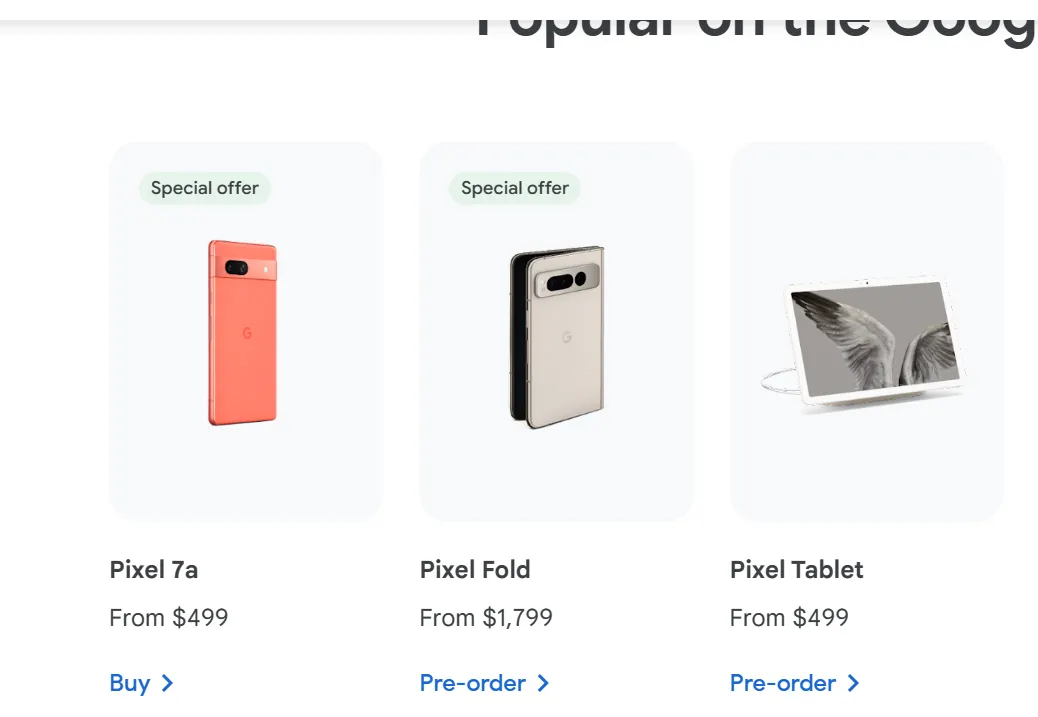Image resolution: width=1038 pixels, height=717 pixels.
Task: Click the chevron beside Pixel Fold Pre-order
Action: coord(543,683)
